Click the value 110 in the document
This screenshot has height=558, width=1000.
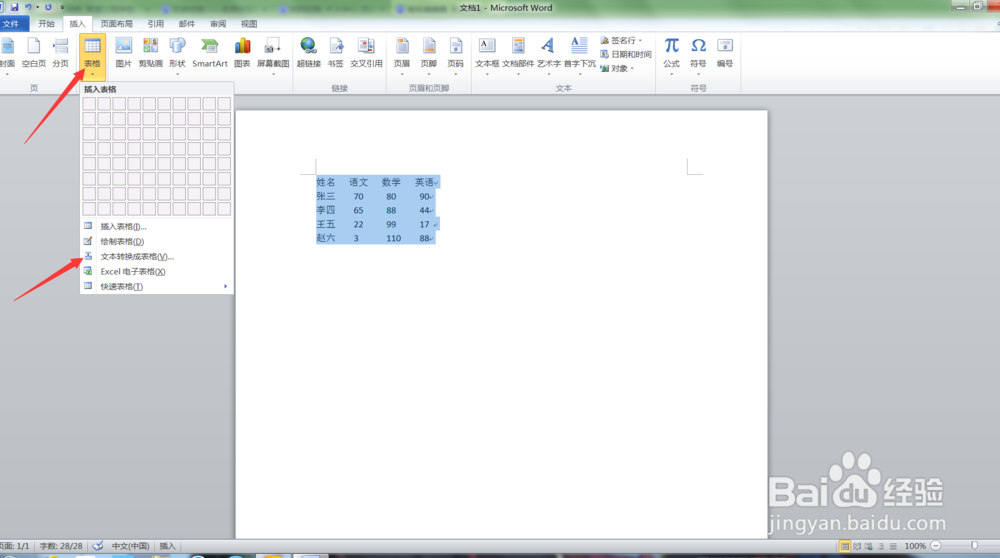click(393, 238)
